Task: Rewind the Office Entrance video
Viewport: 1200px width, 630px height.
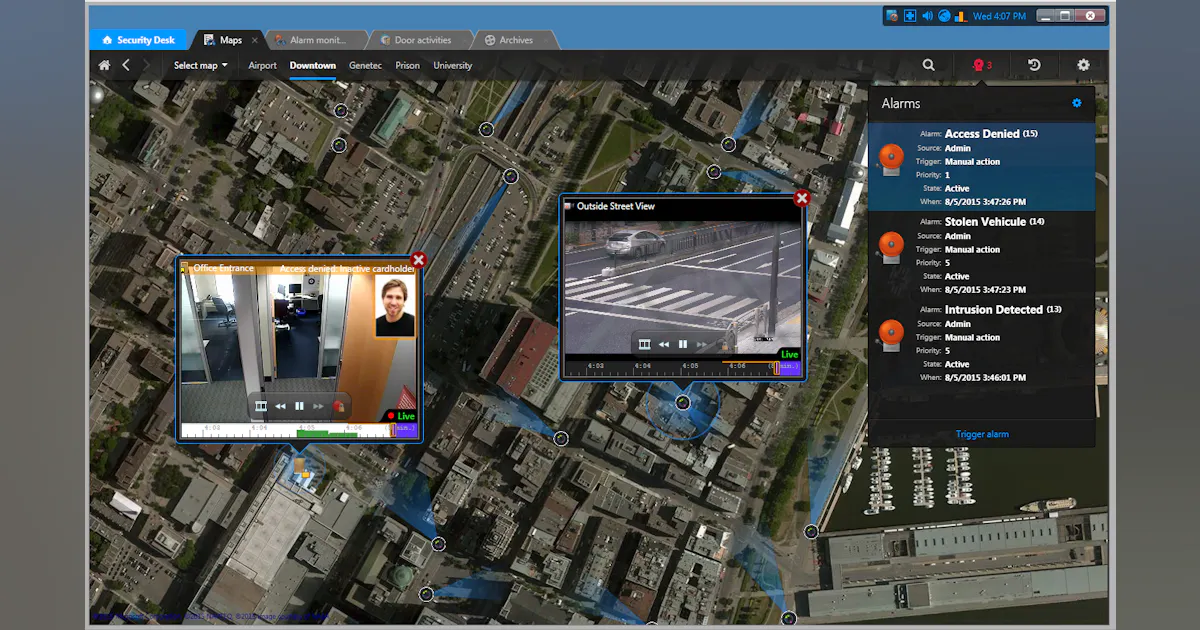Action: click(x=280, y=406)
